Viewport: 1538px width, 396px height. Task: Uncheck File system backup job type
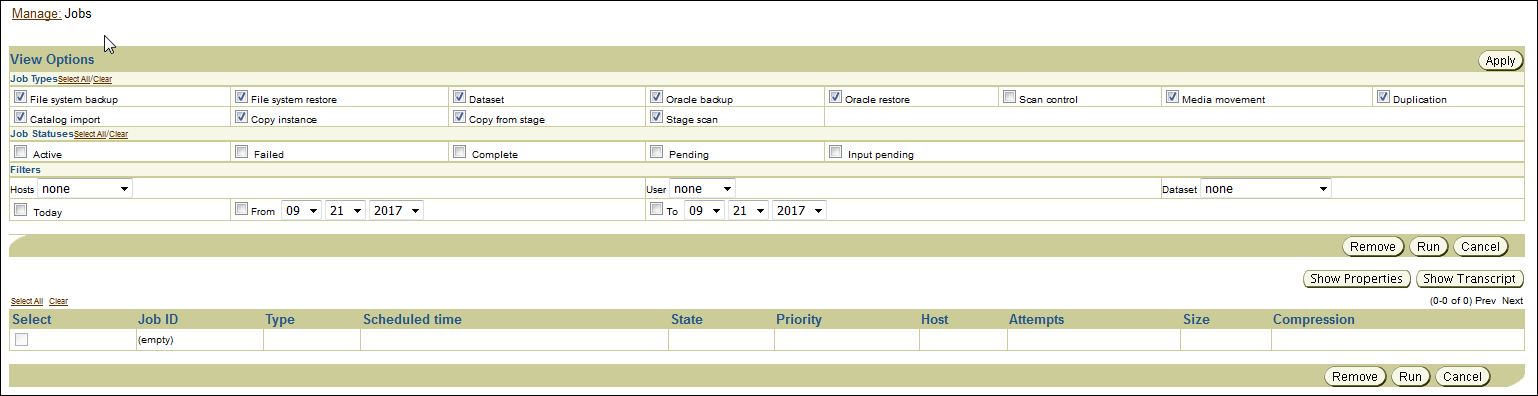pos(20,98)
